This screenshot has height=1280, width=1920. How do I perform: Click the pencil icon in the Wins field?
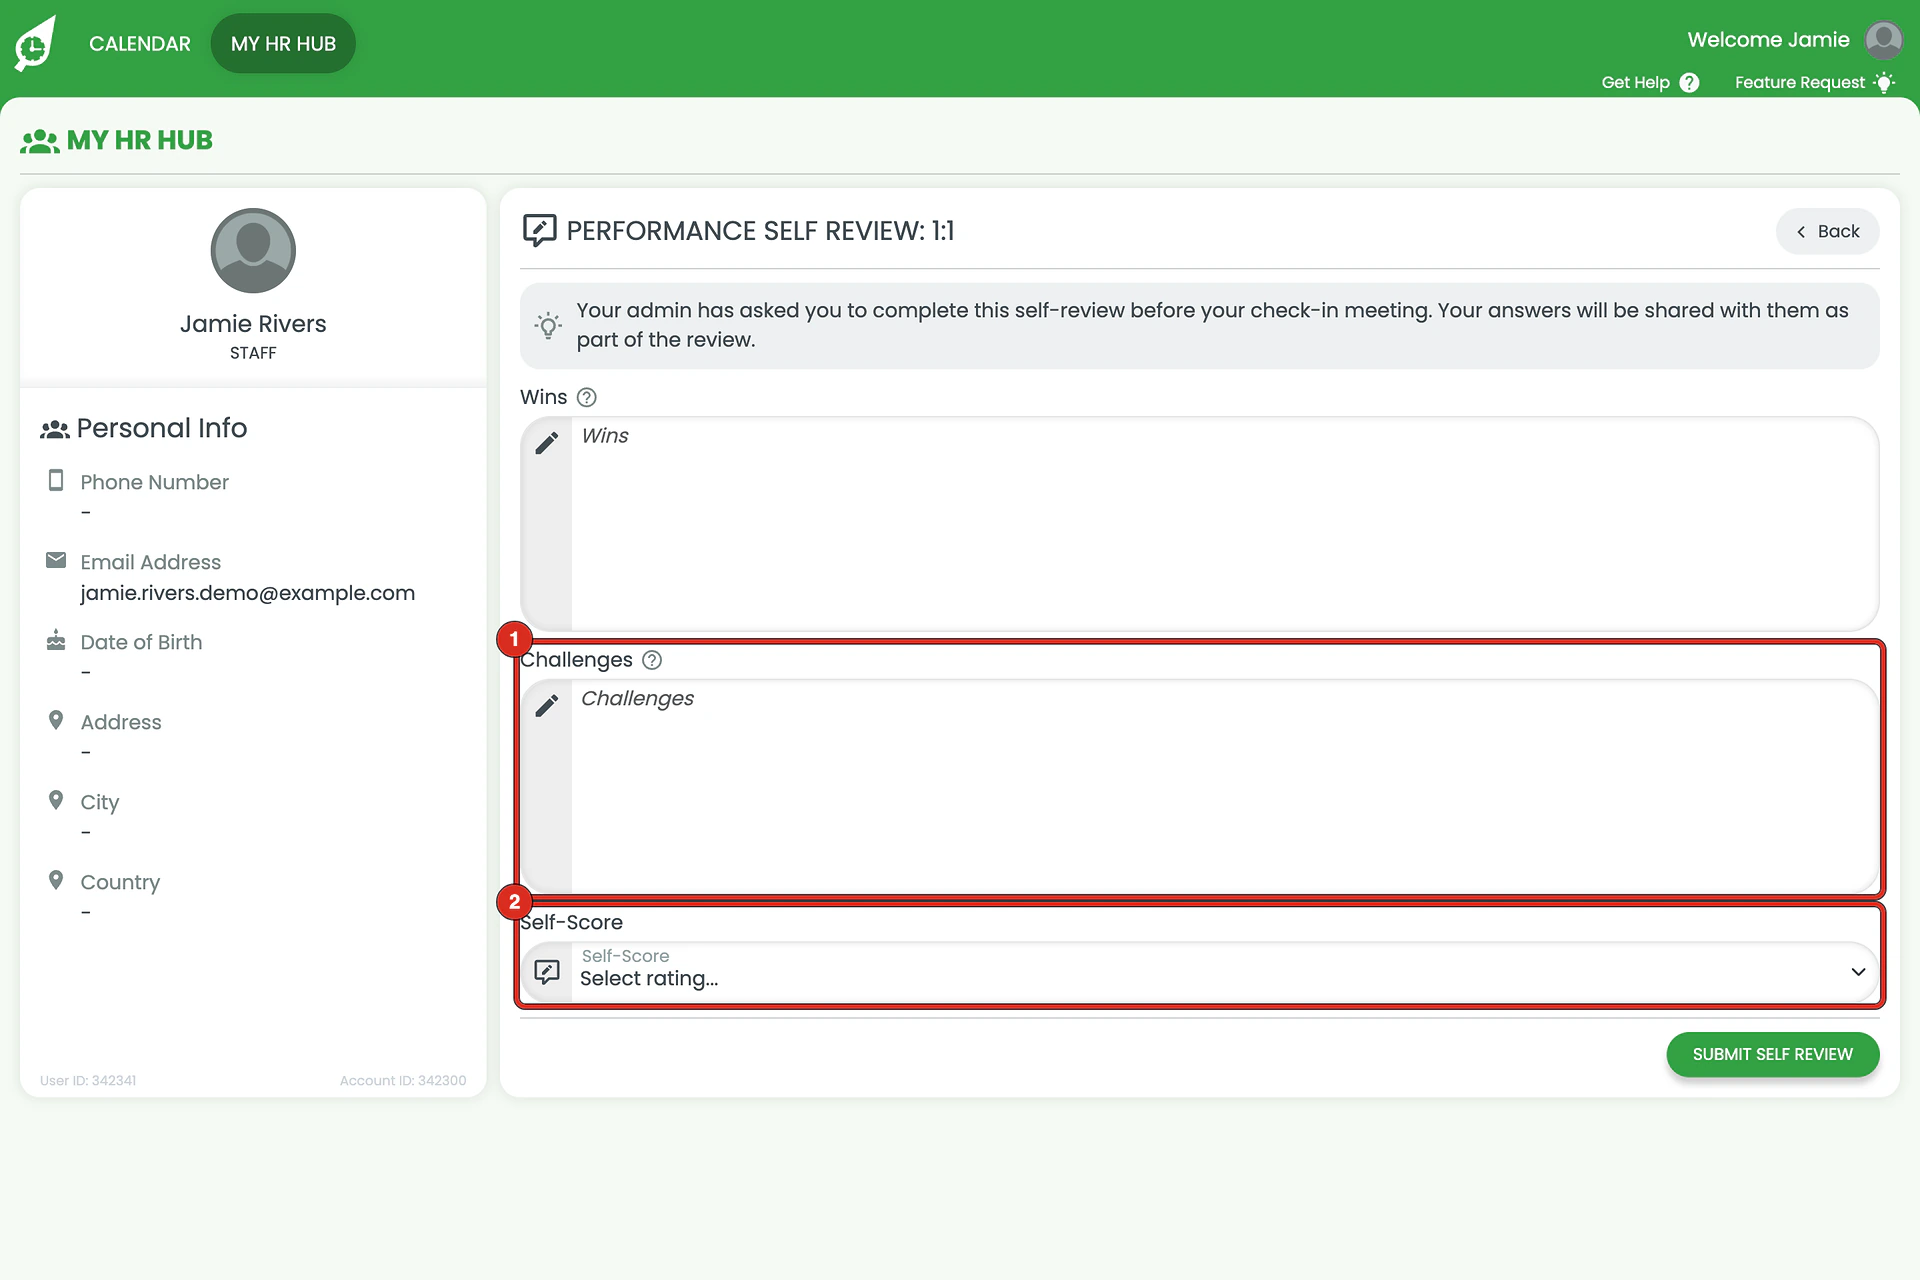pos(547,443)
